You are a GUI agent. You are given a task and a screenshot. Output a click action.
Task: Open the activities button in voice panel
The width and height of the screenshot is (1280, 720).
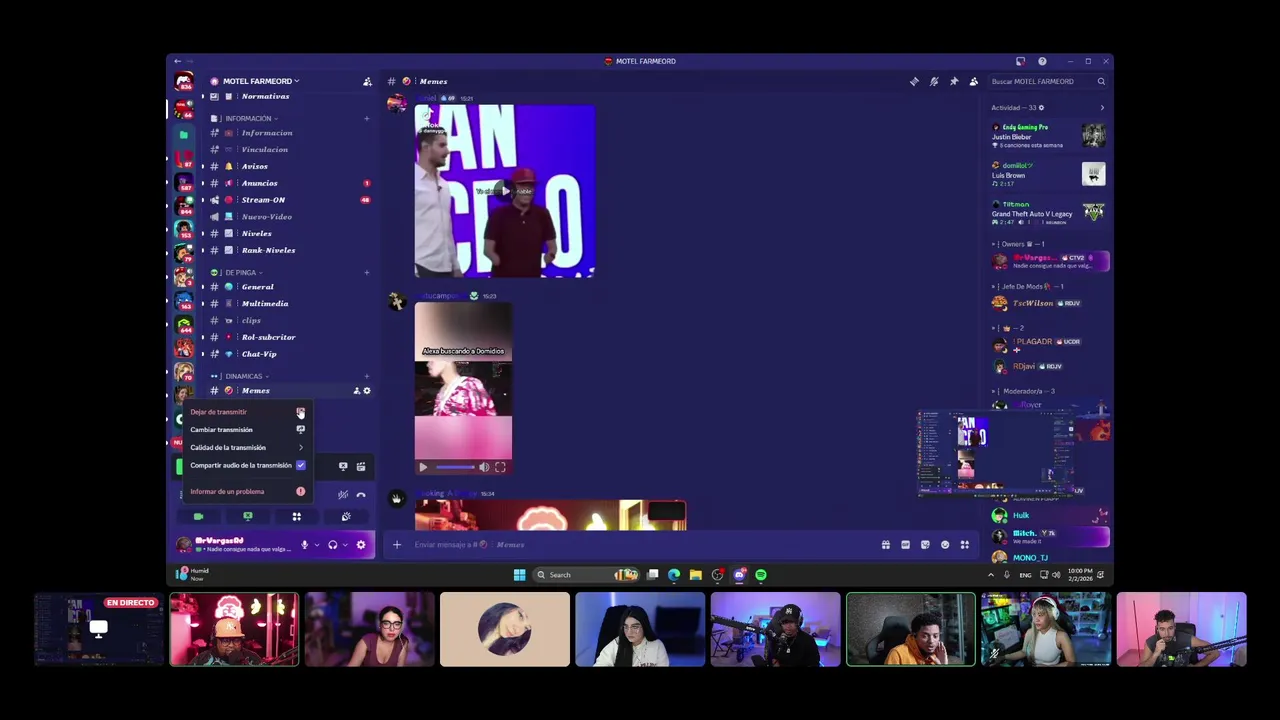[297, 517]
